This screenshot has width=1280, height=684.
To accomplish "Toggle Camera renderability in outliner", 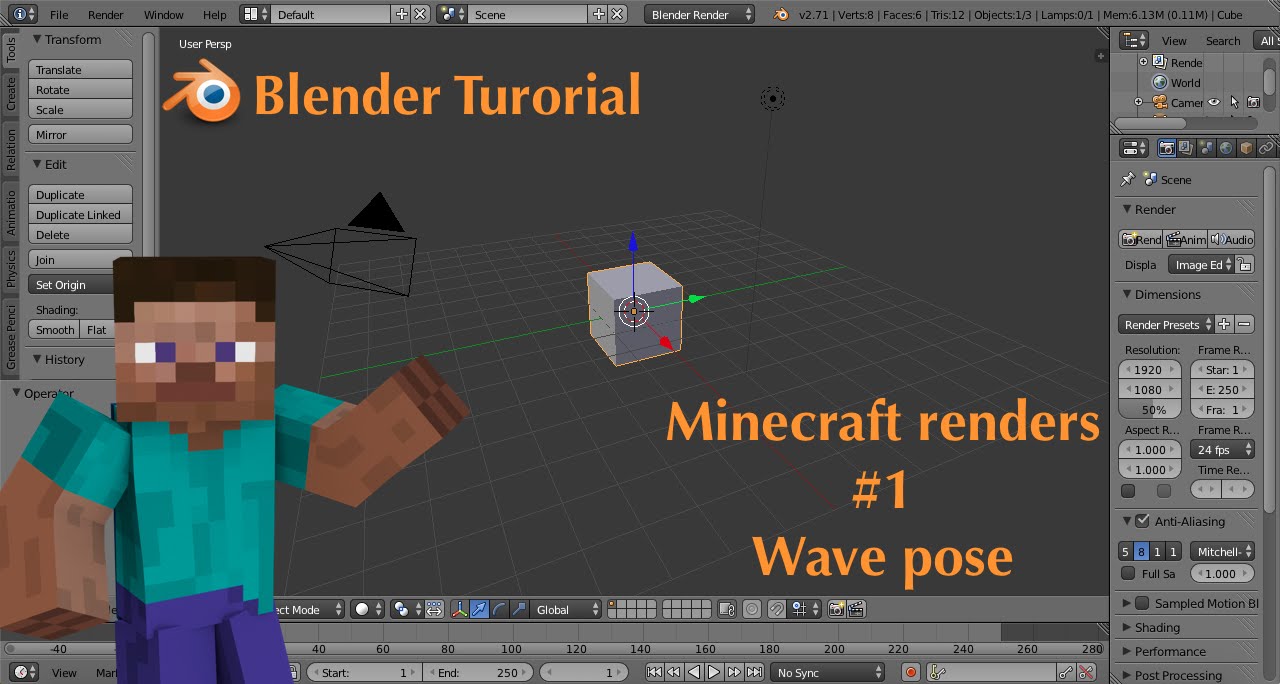I will [1253, 102].
